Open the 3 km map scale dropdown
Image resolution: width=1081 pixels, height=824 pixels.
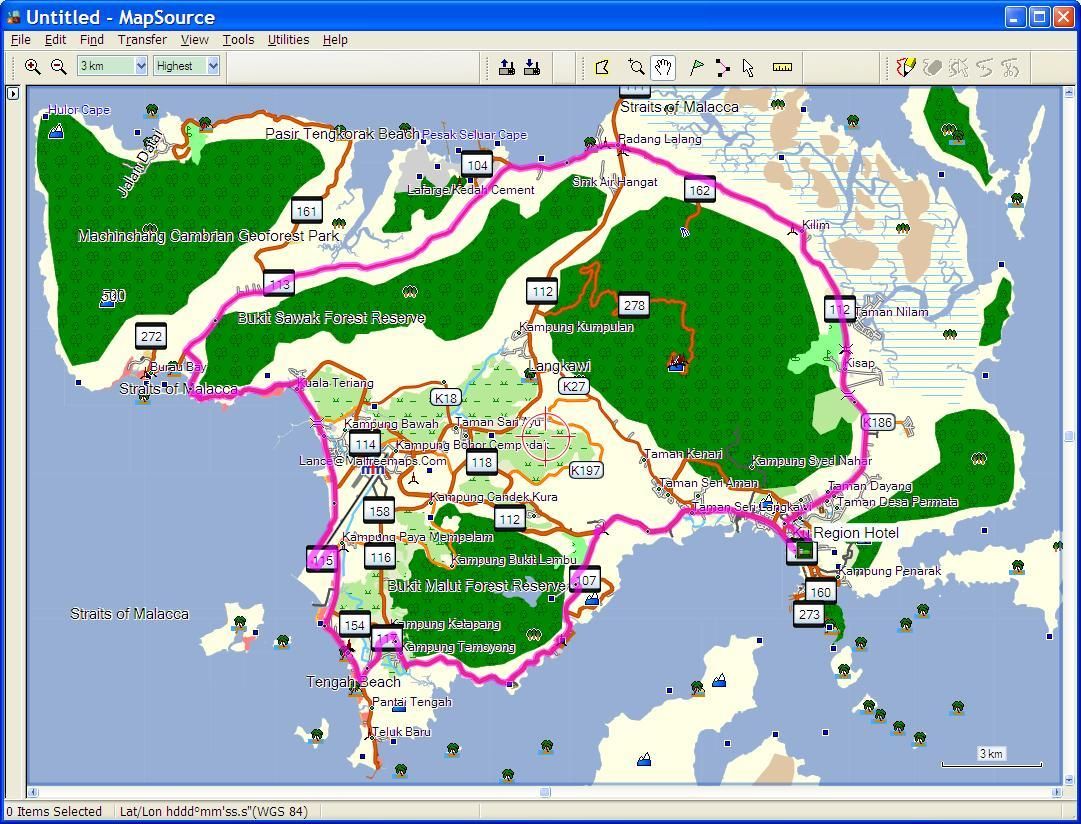tap(141, 66)
